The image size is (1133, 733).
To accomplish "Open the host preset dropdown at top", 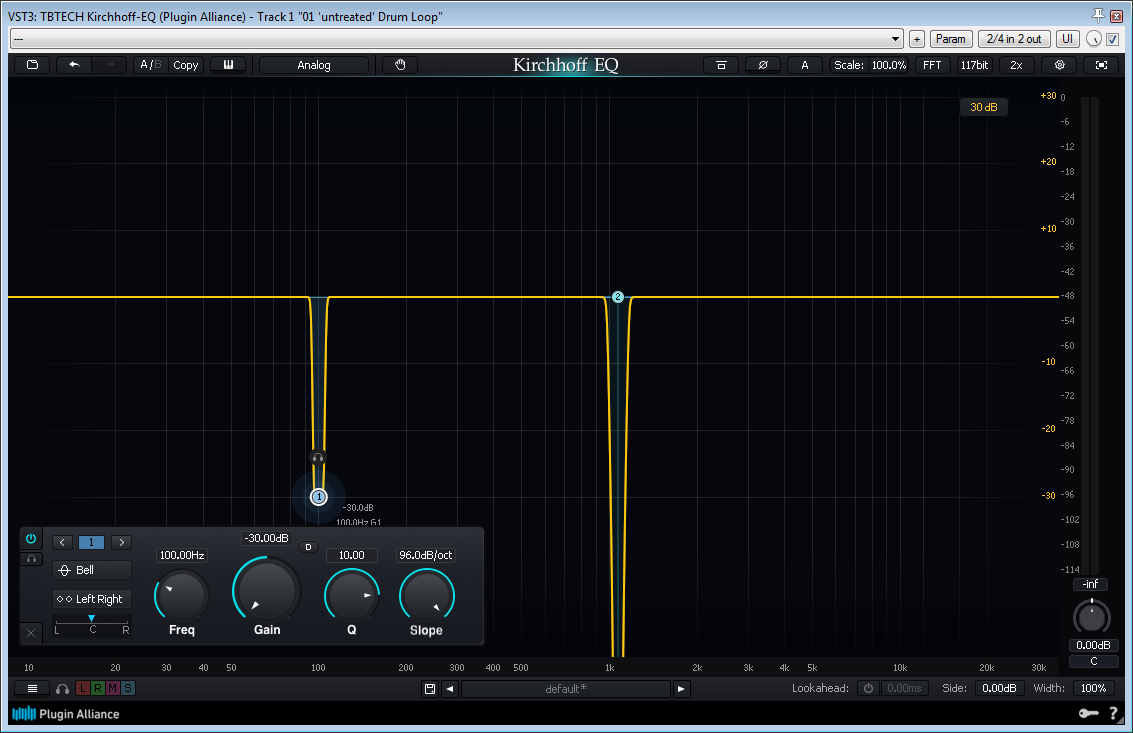I will pyautogui.click(x=457, y=39).
